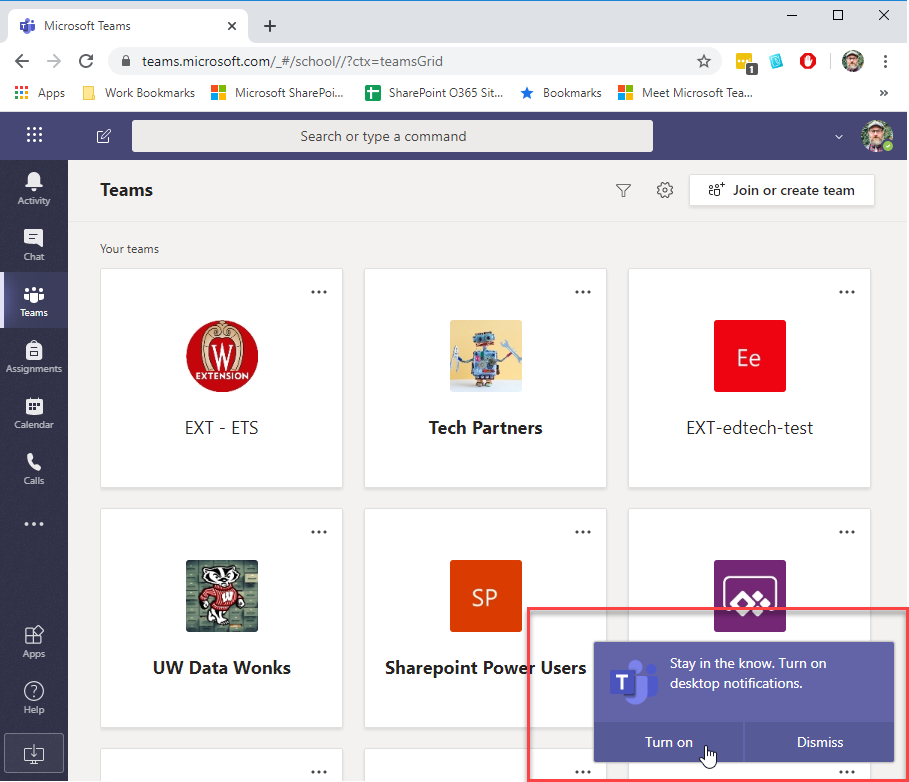Open the Tech Partners robot thumbnail

coord(486,356)
